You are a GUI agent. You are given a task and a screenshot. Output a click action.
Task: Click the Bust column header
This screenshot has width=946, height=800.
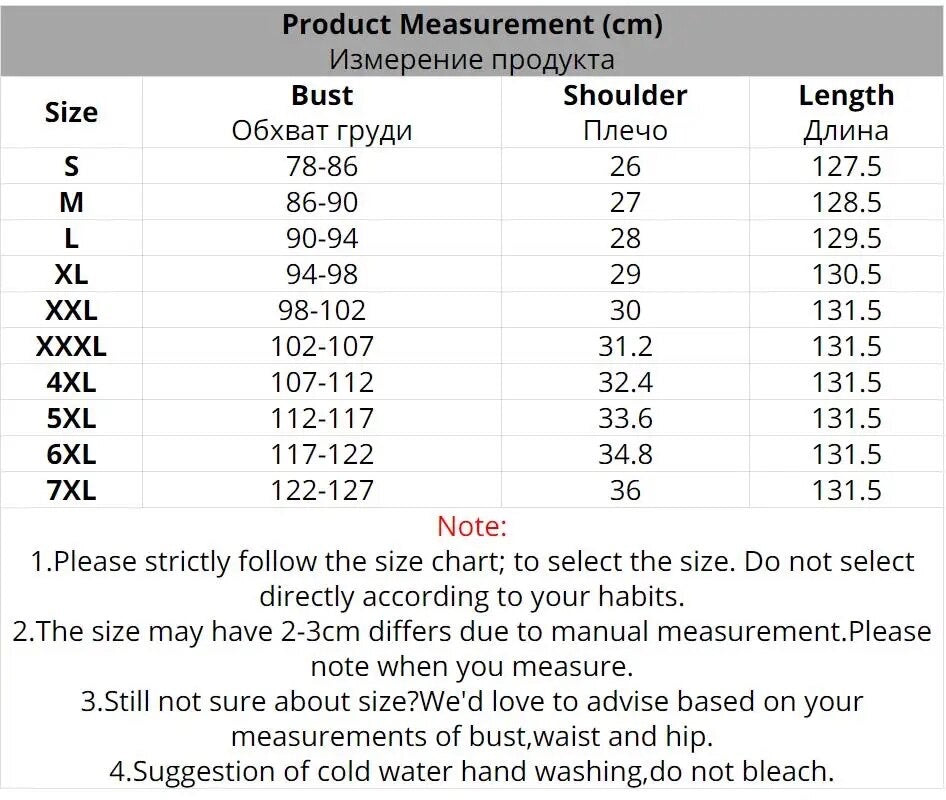[x=322, y=96]
